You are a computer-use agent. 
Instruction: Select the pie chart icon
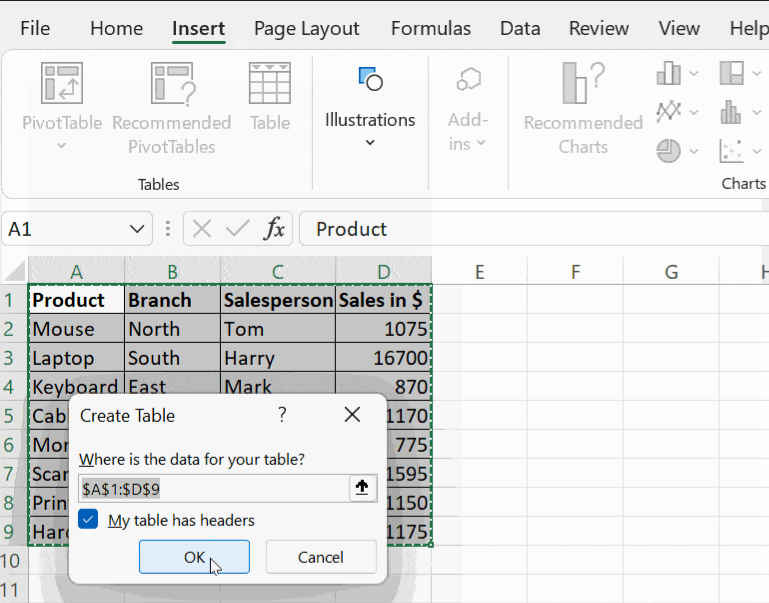(669, 151)
